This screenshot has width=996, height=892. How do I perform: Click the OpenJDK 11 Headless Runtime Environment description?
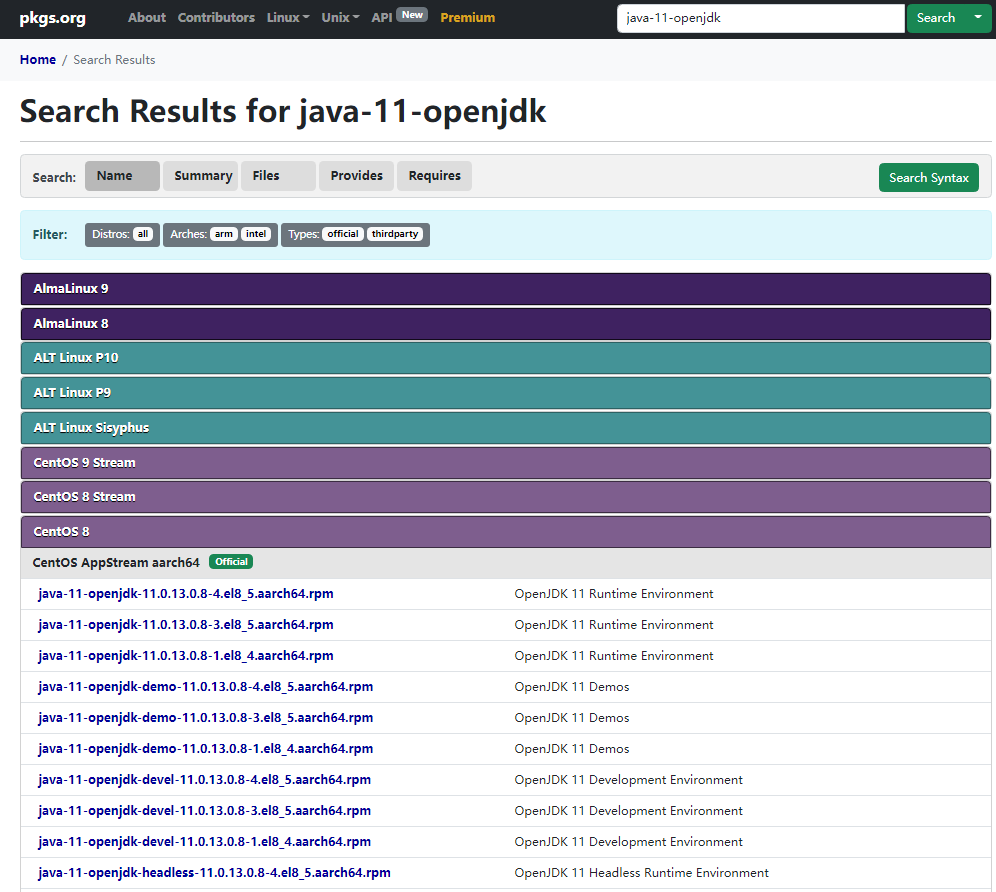coord(642,873)
